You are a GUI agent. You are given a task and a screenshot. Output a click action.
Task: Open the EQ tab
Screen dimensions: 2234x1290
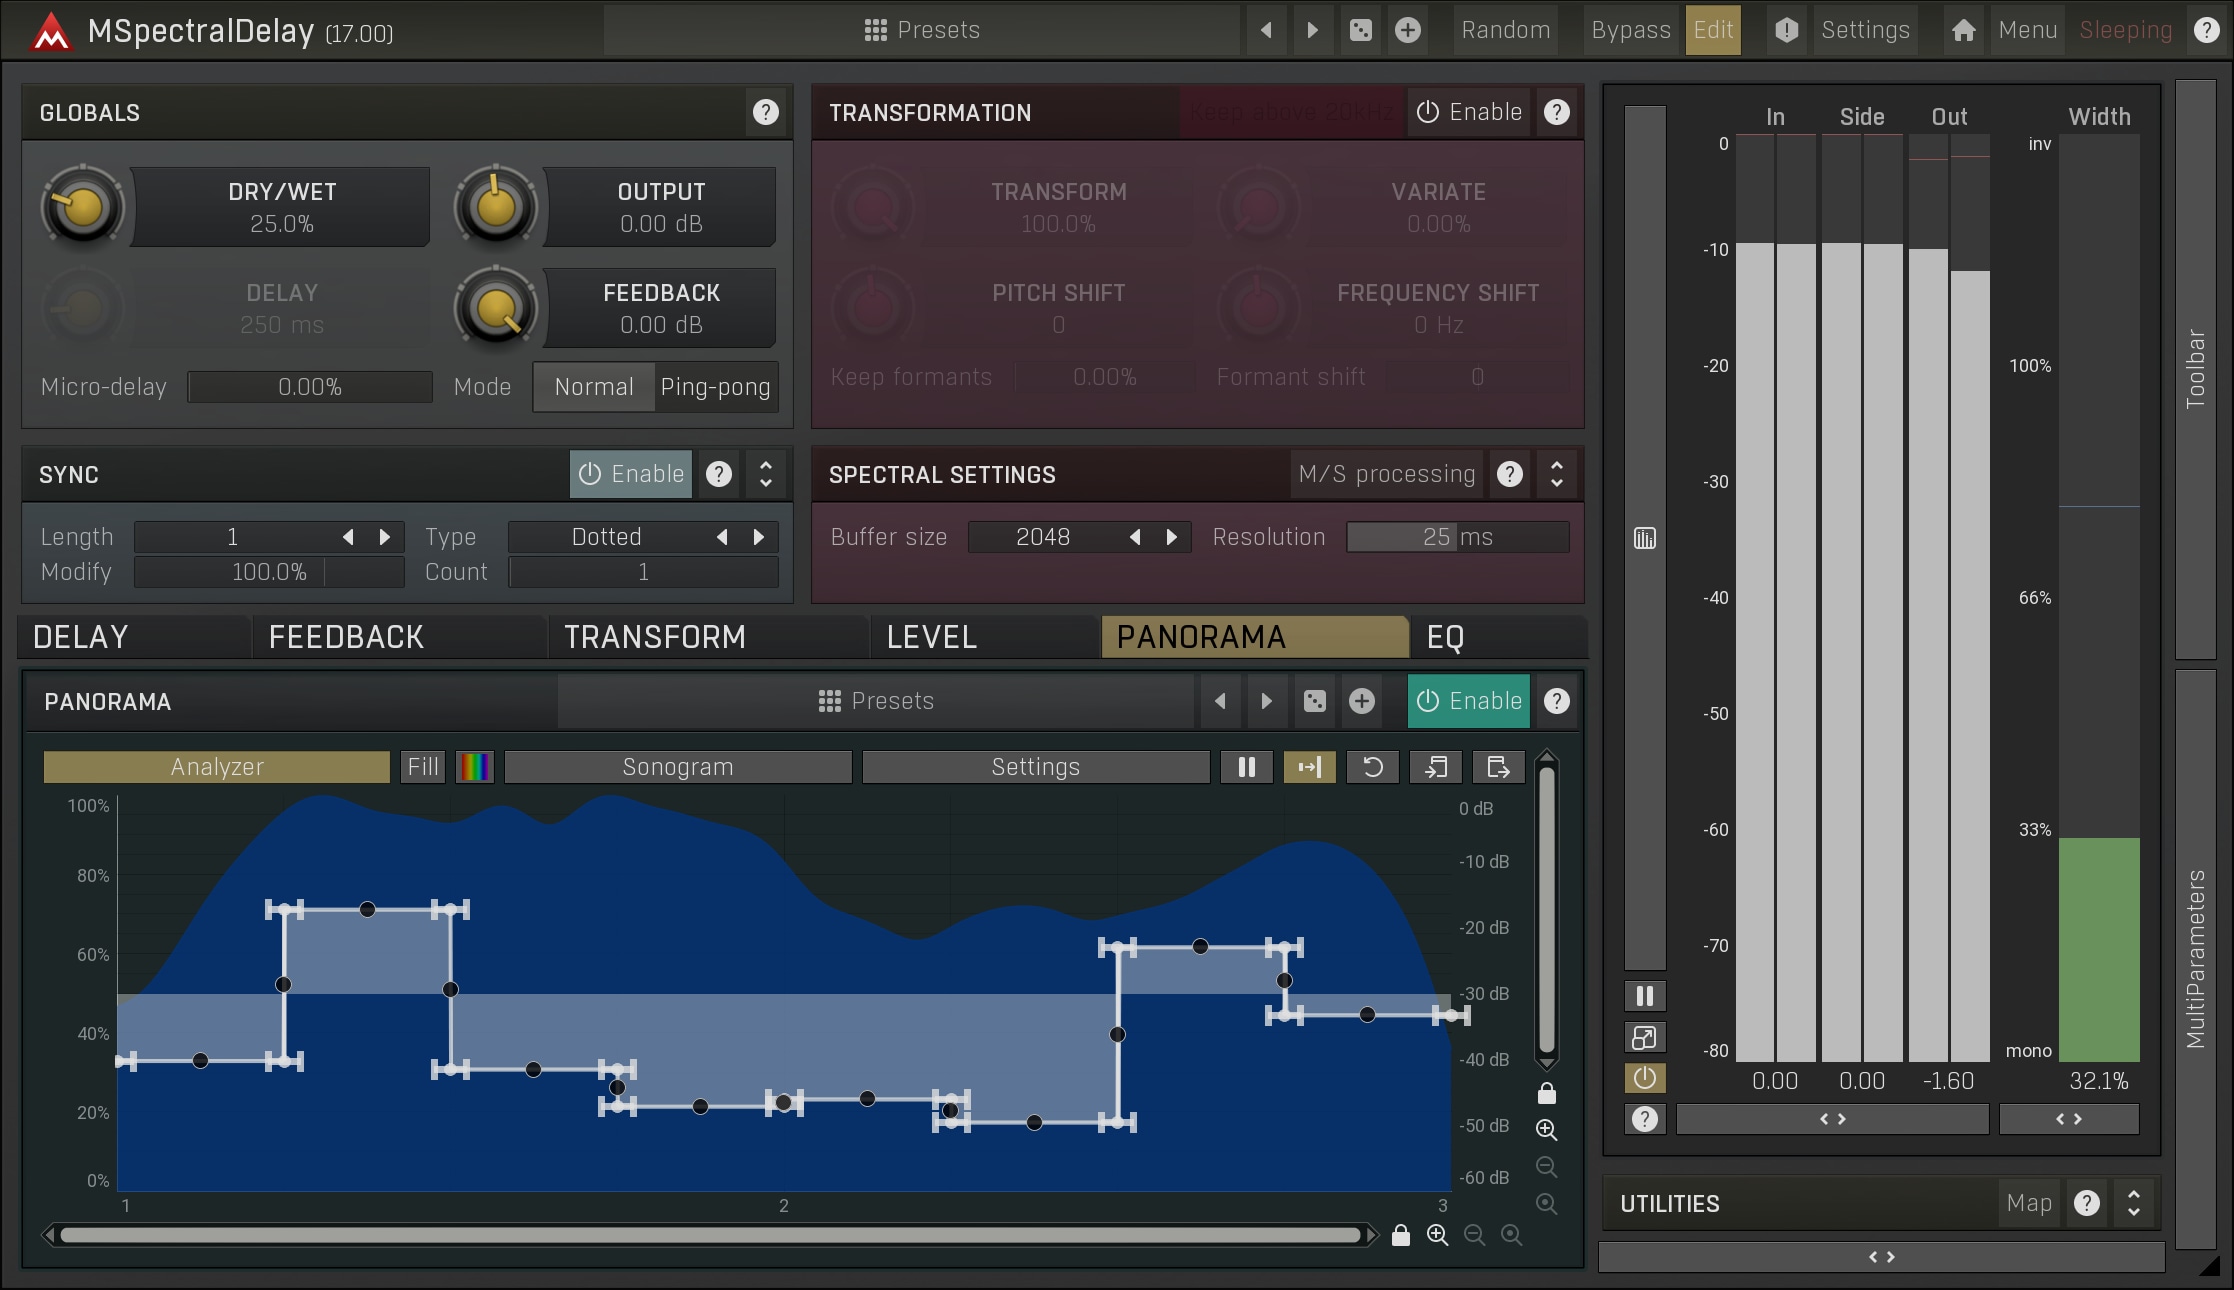pos(1445,637)
